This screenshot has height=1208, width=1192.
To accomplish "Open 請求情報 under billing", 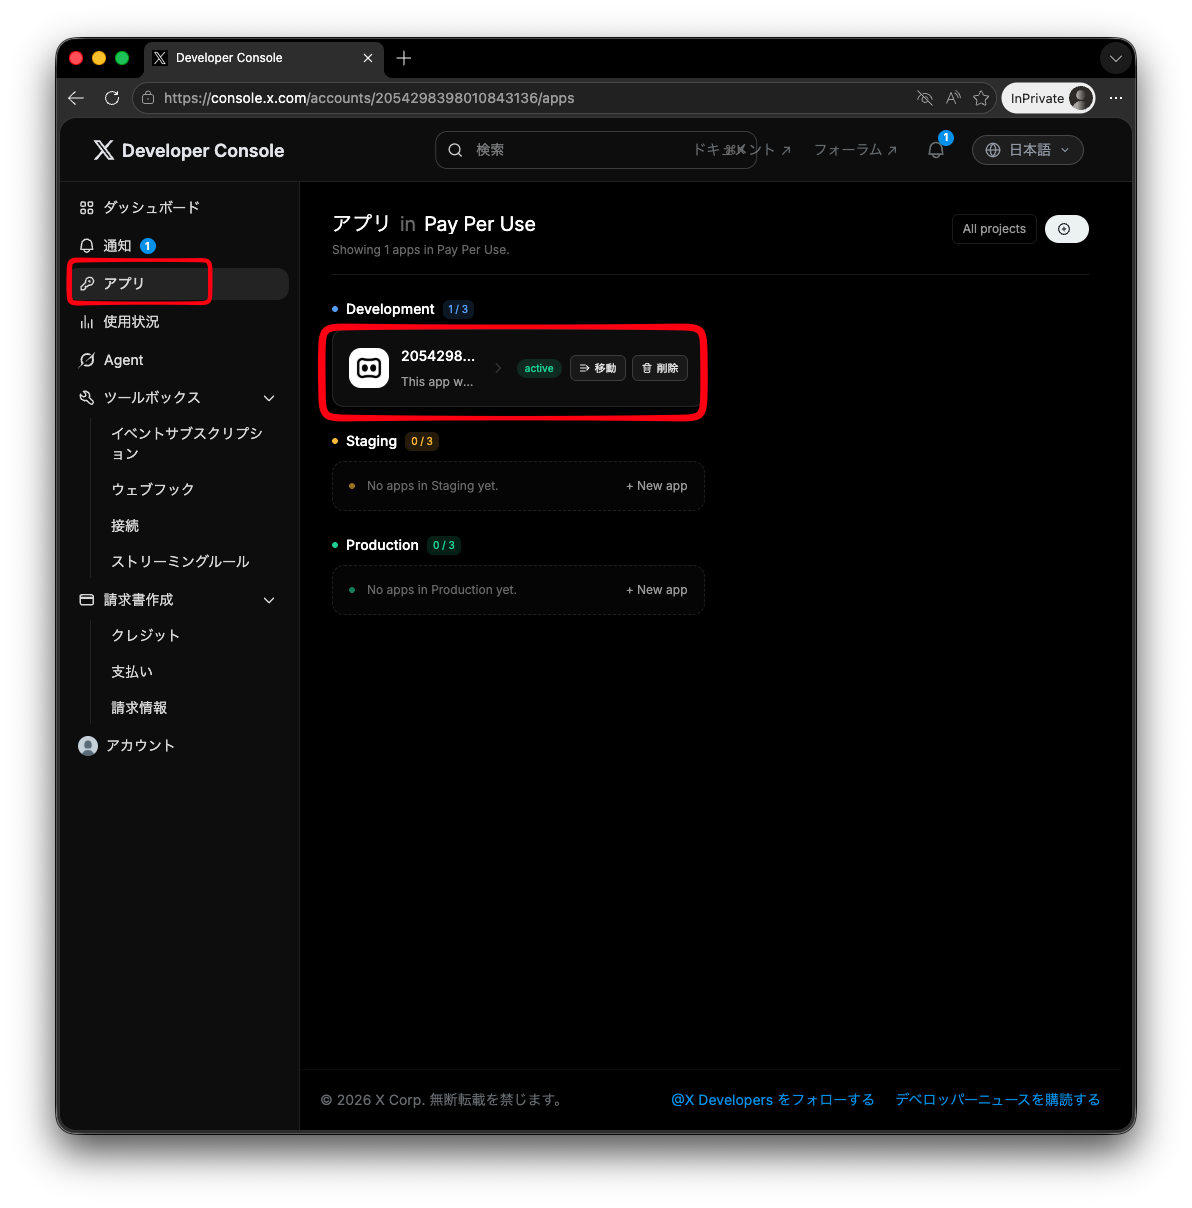I will (x=139, y=707).
